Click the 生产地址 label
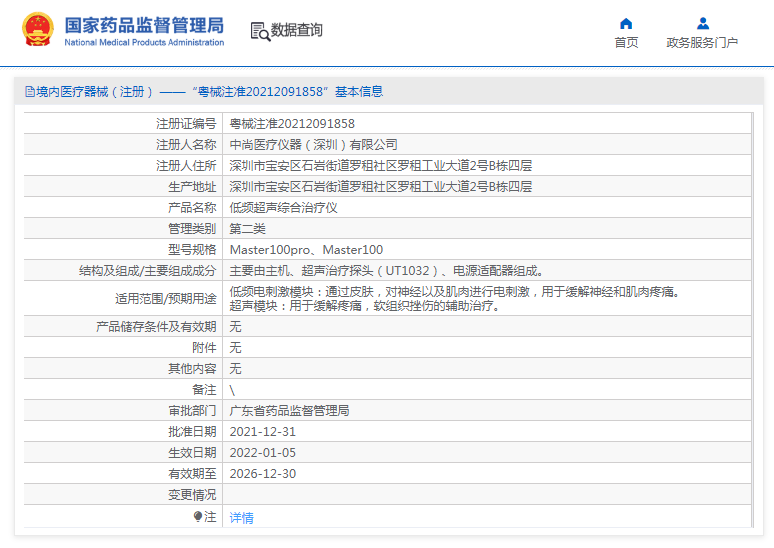The width and height of the screenshot is (774, 548). coord(192,187)
